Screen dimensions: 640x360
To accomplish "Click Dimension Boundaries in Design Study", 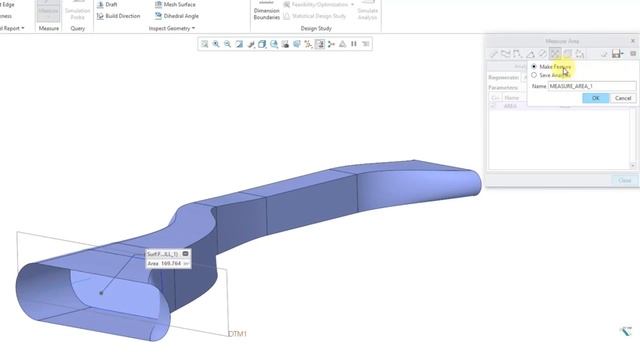I will pyautogui.click(x=267, y=11).
